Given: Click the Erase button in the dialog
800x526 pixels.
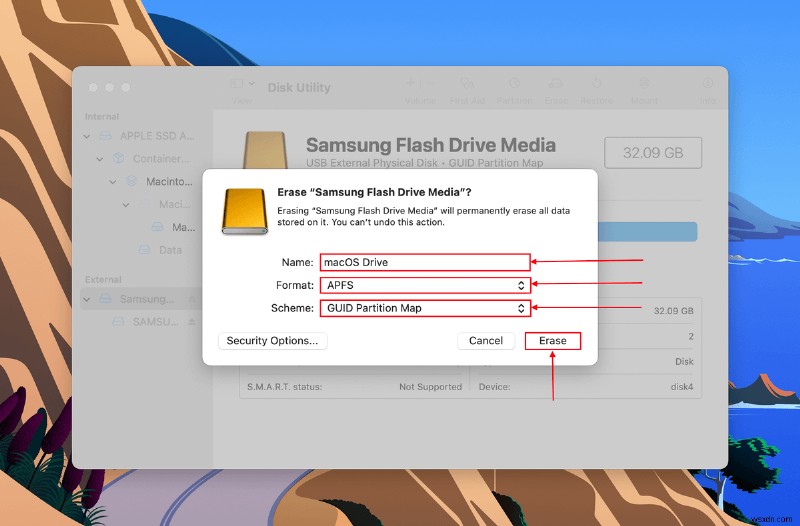Looking at the screenshot, I should (553, 341).
